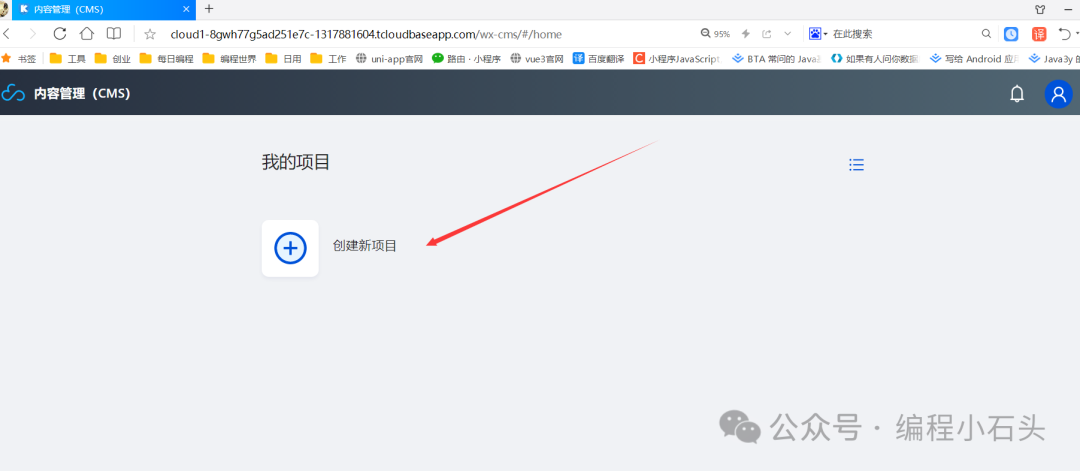Image resolution: width=1080 pixels, height=471 pixels.
Task: Expand the address bar dropdown chevron
Action: click(788, 34)
